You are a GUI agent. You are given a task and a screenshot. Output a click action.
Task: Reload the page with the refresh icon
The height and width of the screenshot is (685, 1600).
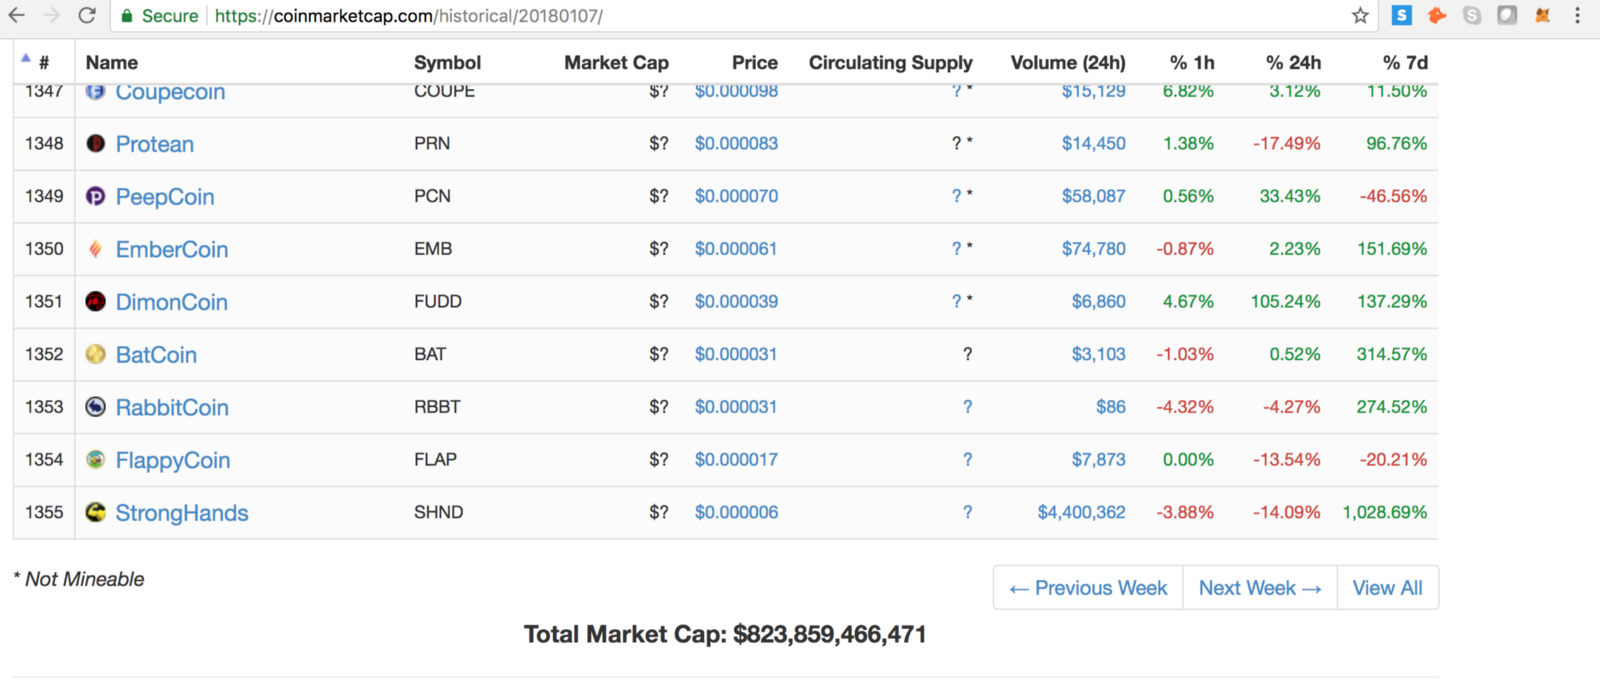pyautogui.click(x=87, y=15)
